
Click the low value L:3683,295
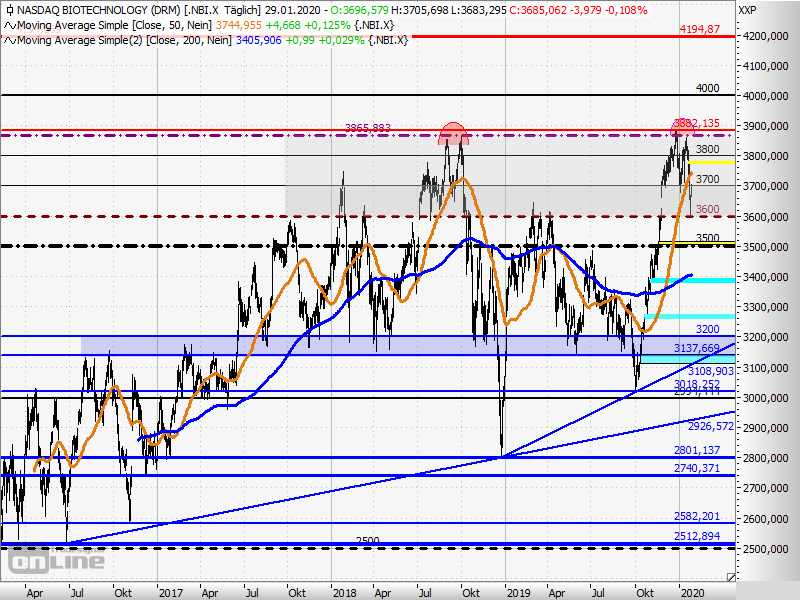tap(479, 10)
